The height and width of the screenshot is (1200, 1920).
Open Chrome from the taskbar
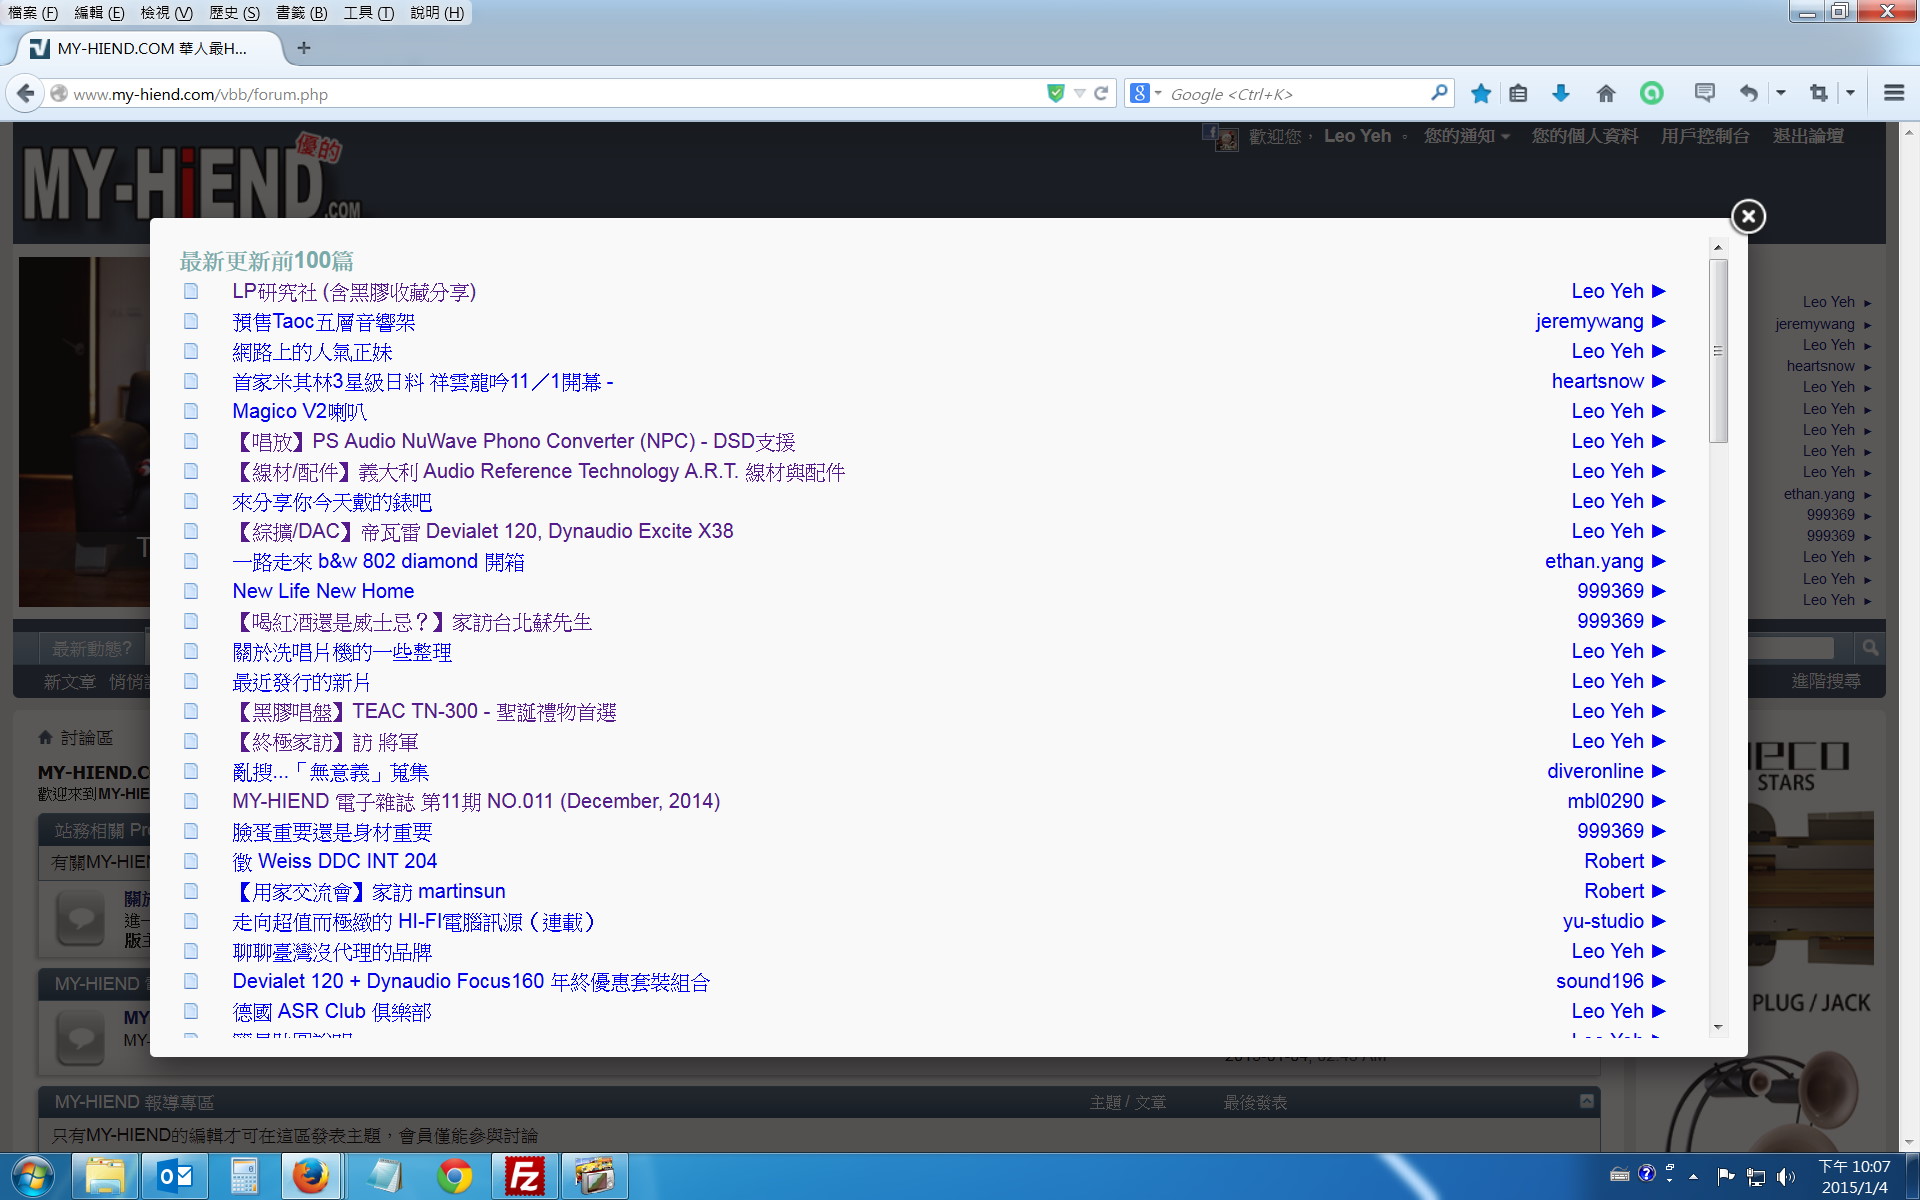tap(454, 1176)
